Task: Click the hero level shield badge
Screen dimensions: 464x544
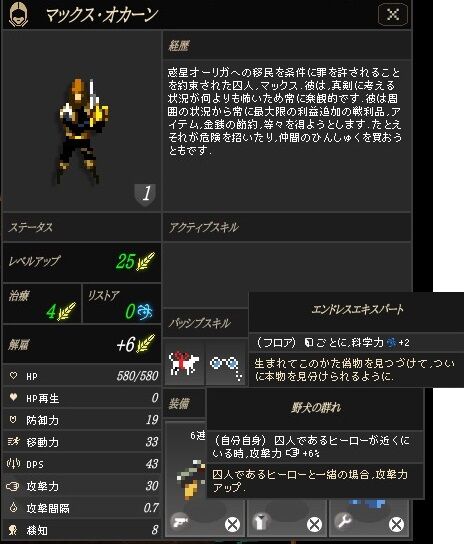Action: pyautogui.click(x=145, y=195)
